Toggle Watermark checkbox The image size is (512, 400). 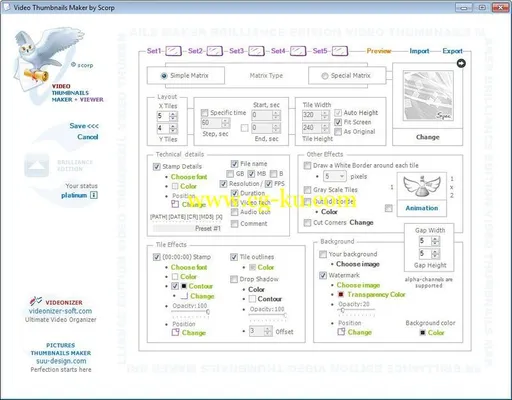point(323,275)
